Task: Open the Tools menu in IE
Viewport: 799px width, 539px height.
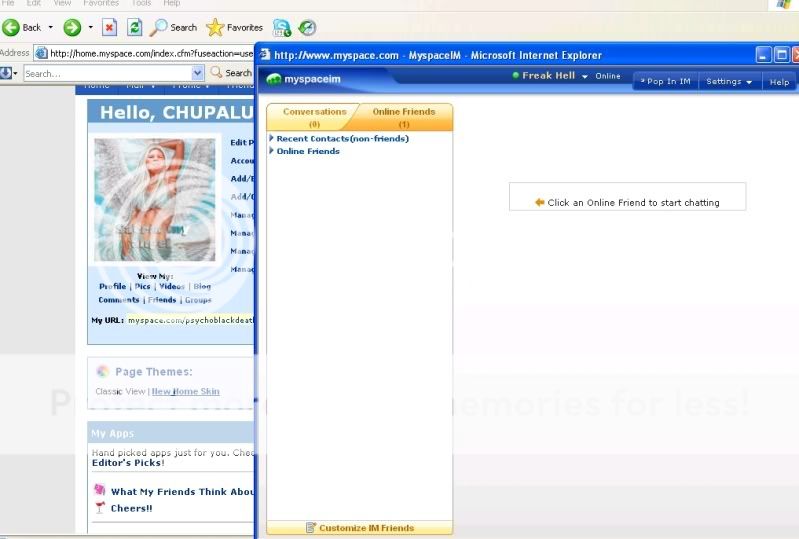Action: point(141,3)
